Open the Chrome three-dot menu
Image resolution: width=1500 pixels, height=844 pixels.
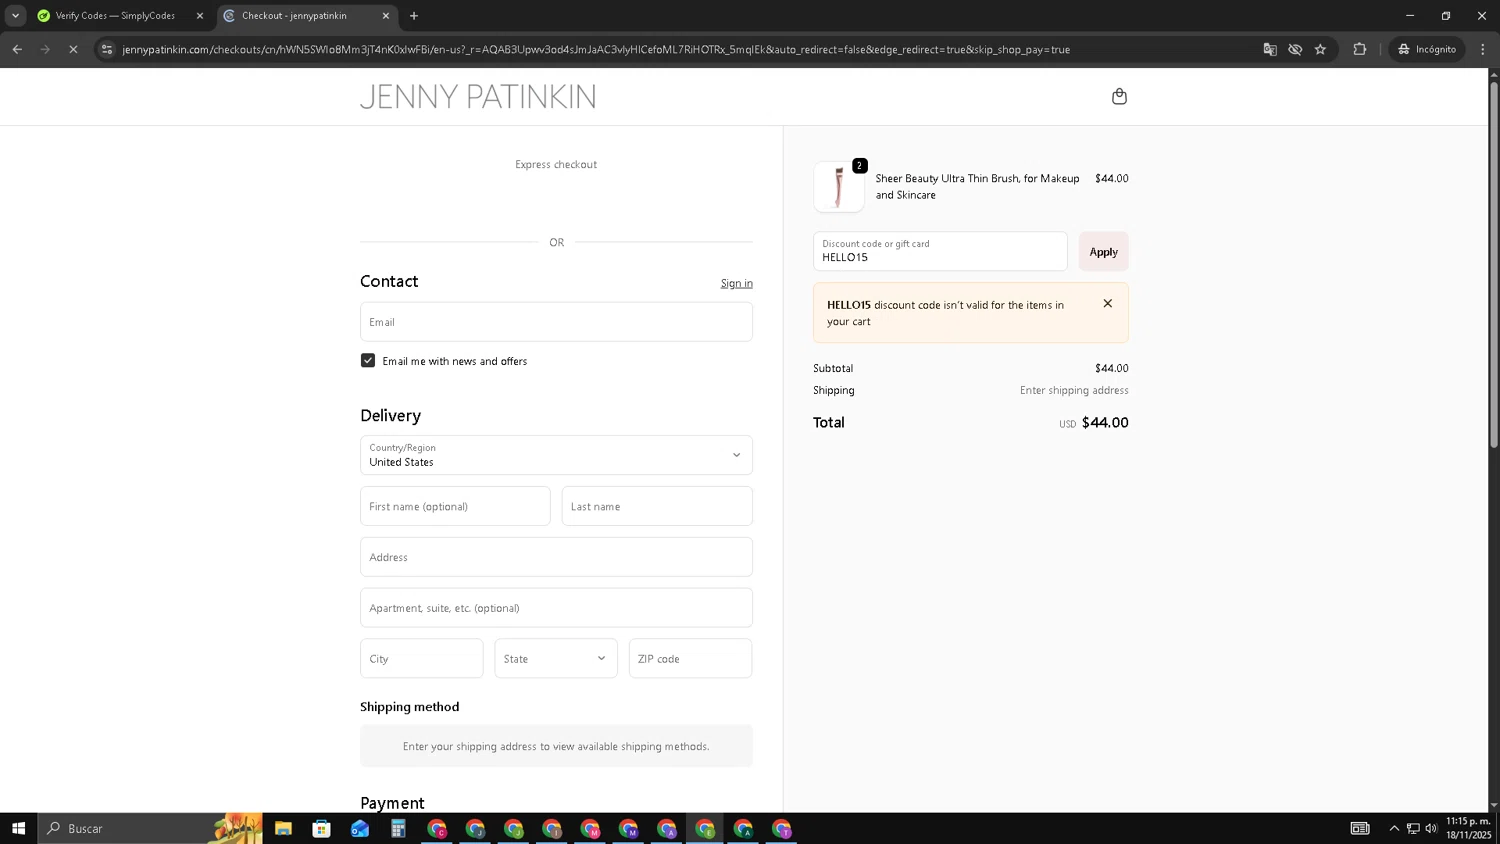pyautogui.click(x=1483, y=49)
